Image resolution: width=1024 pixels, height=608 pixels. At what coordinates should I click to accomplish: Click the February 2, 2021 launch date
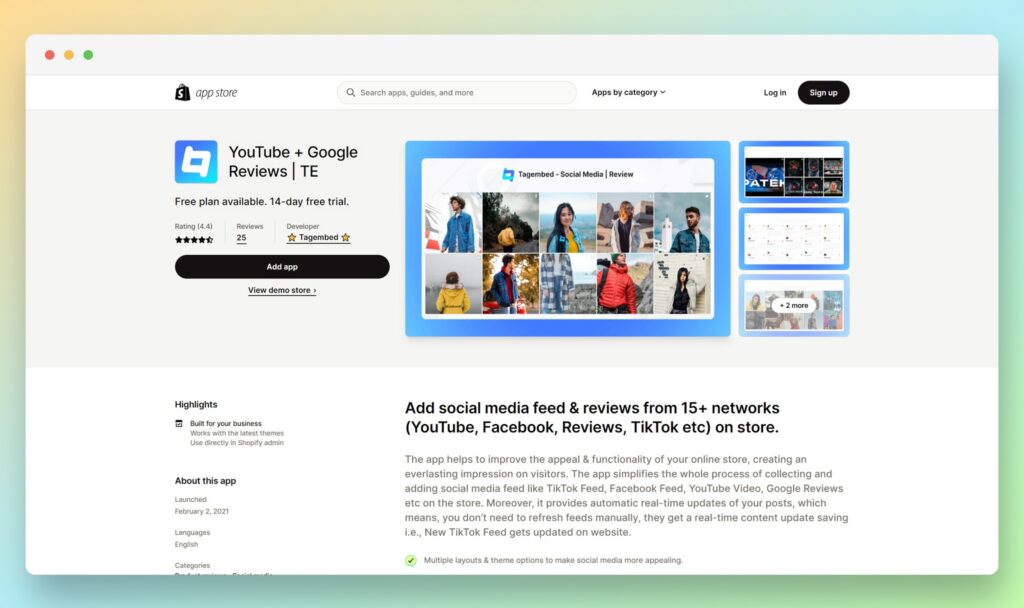click(x=202, y=511)
